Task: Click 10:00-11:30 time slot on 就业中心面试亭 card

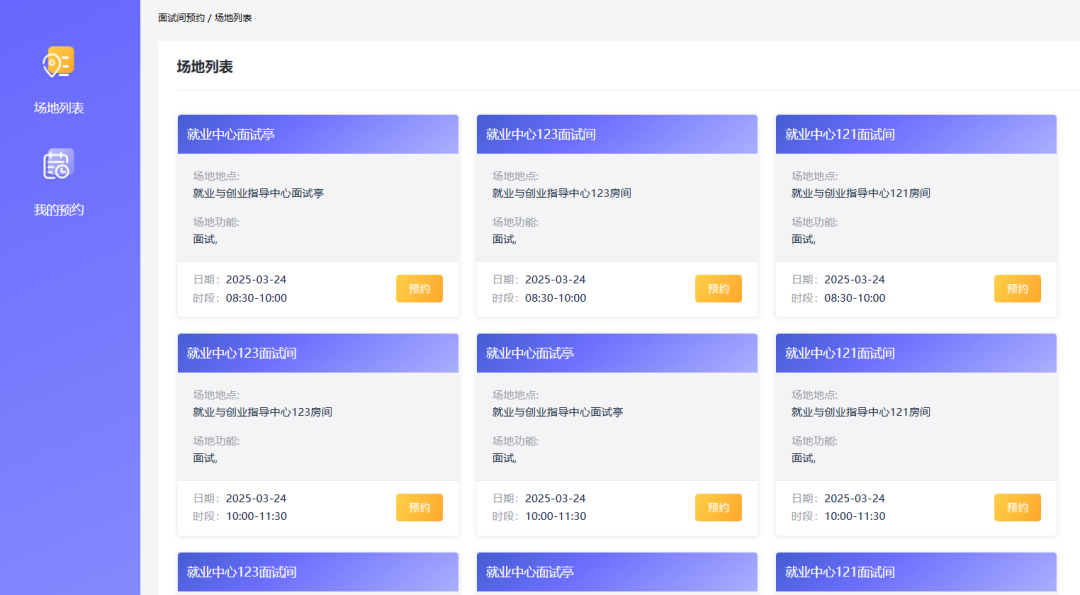Action: pyautogui.click(x=555, y=516)
